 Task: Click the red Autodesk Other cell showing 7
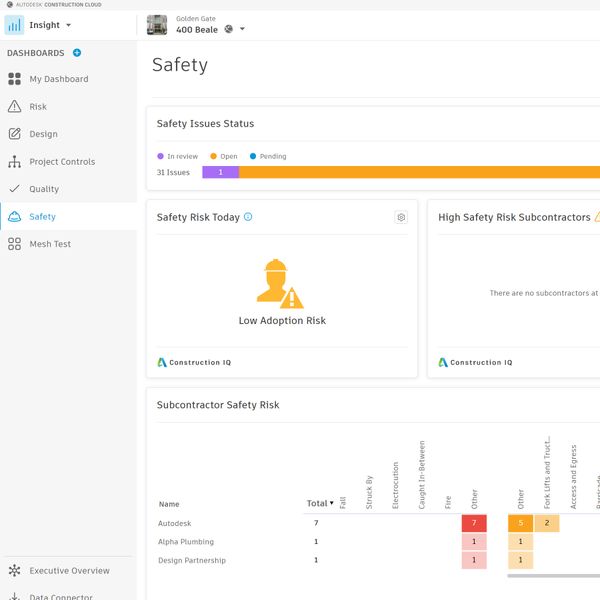[474, 523]
